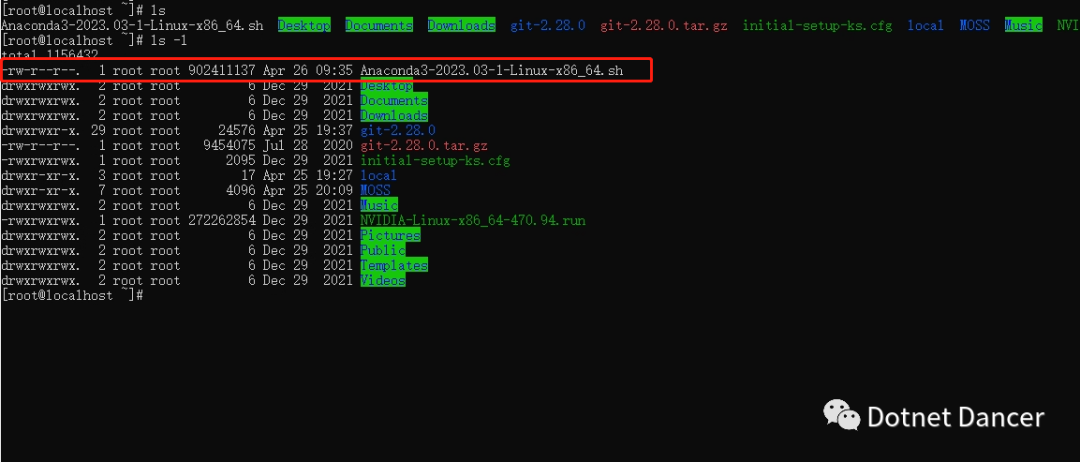1080x462 pixels.
Task: Click size value 4096 of MOSS row
Action: click(x=240, y=191)
